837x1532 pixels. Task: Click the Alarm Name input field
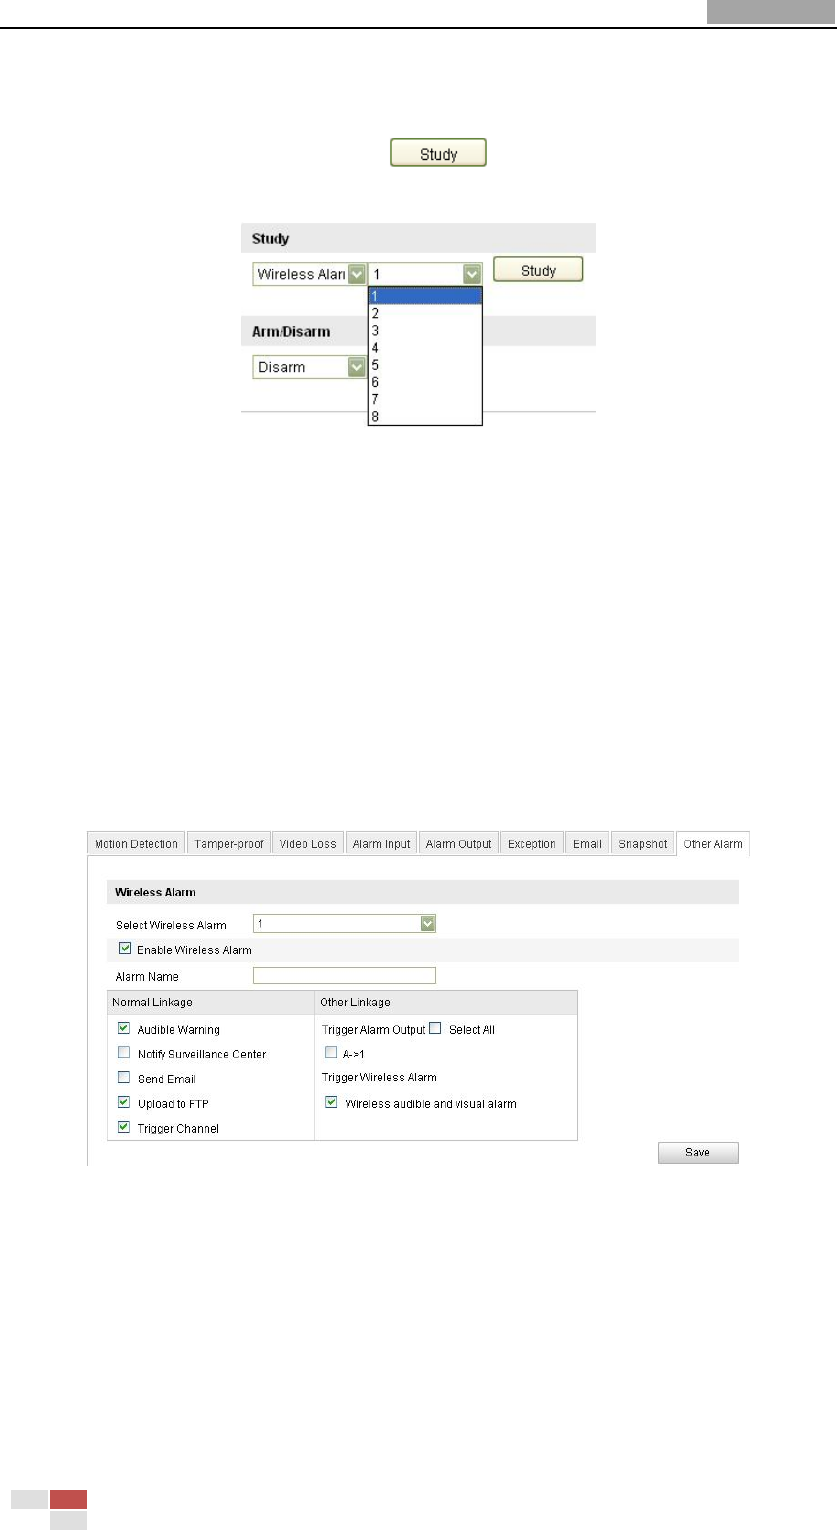click(344, 976)
